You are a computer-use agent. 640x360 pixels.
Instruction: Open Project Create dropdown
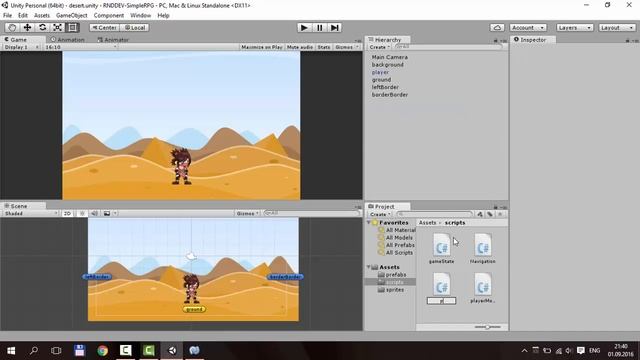point(380,214)
